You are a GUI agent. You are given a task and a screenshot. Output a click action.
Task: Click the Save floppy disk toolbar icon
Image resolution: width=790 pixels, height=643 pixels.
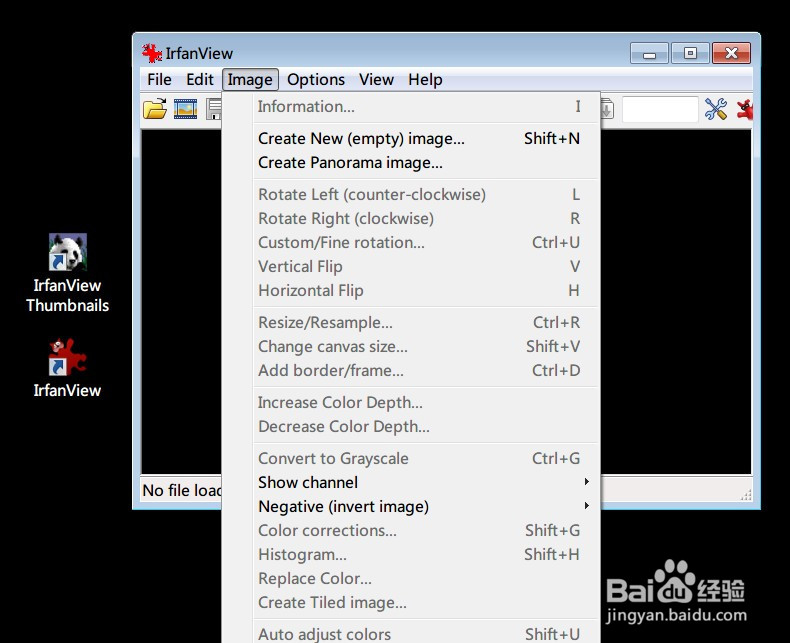(214, 109)
